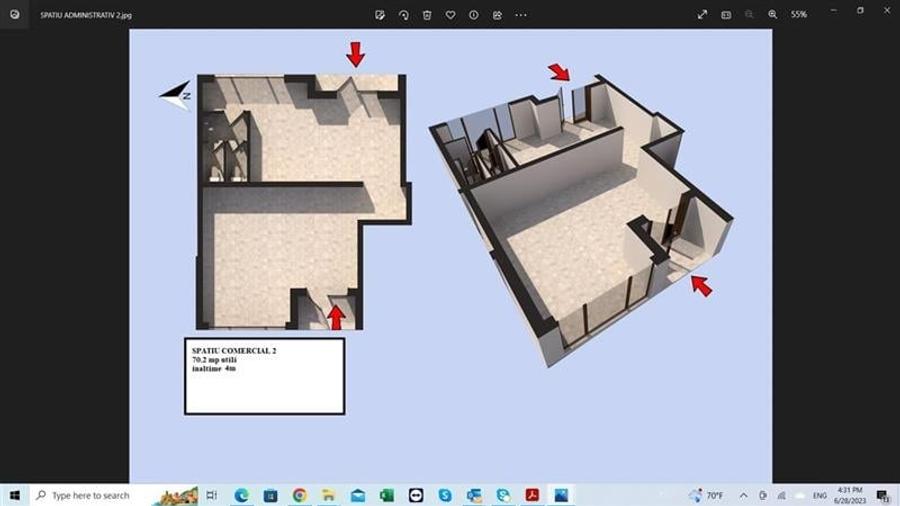The height and width of the screenshot is (506, 900).
Task: Open the ENG language selector
Action: tap(819, 495)
